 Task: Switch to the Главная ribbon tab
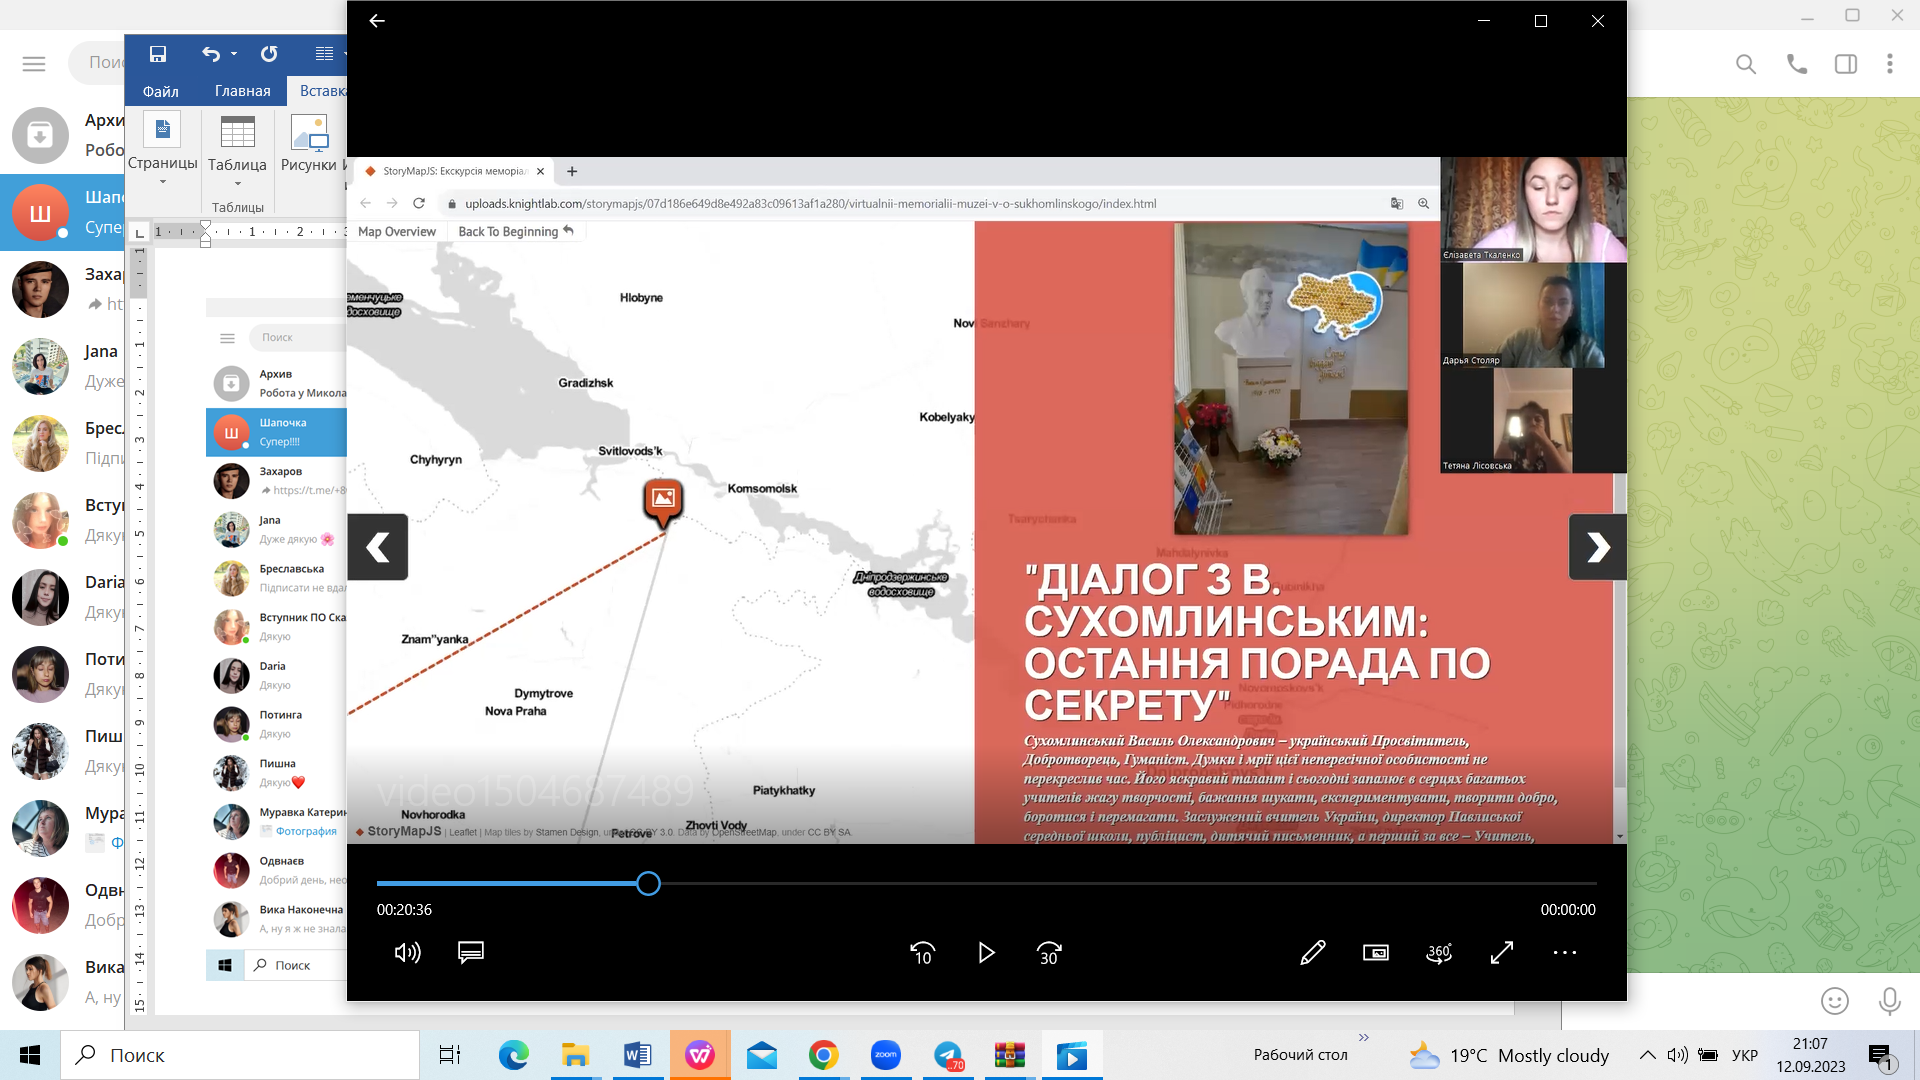[242, 91]
